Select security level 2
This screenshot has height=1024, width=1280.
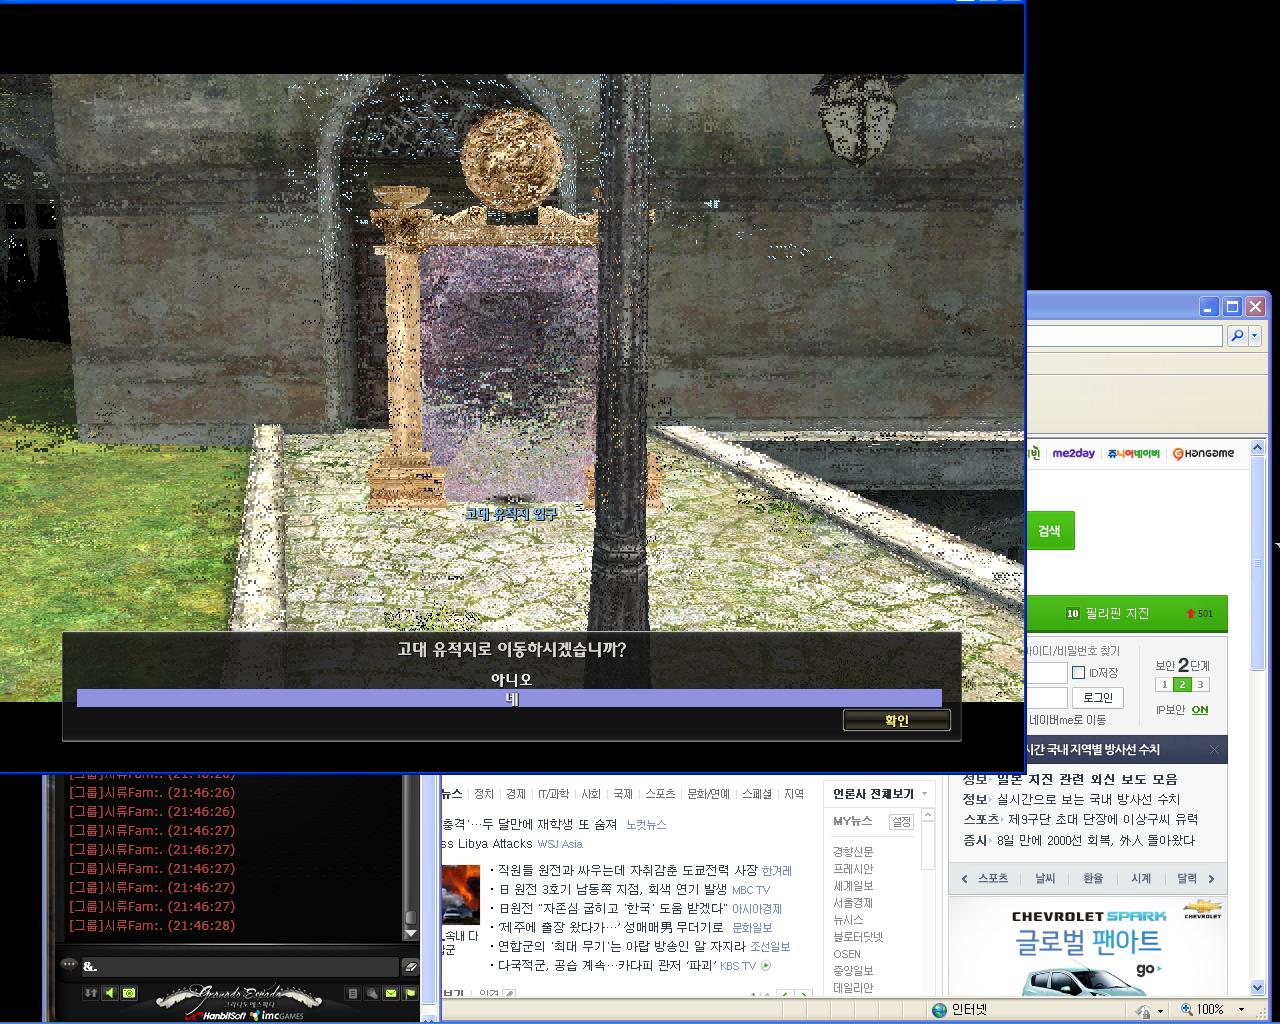click(1182, 685)
